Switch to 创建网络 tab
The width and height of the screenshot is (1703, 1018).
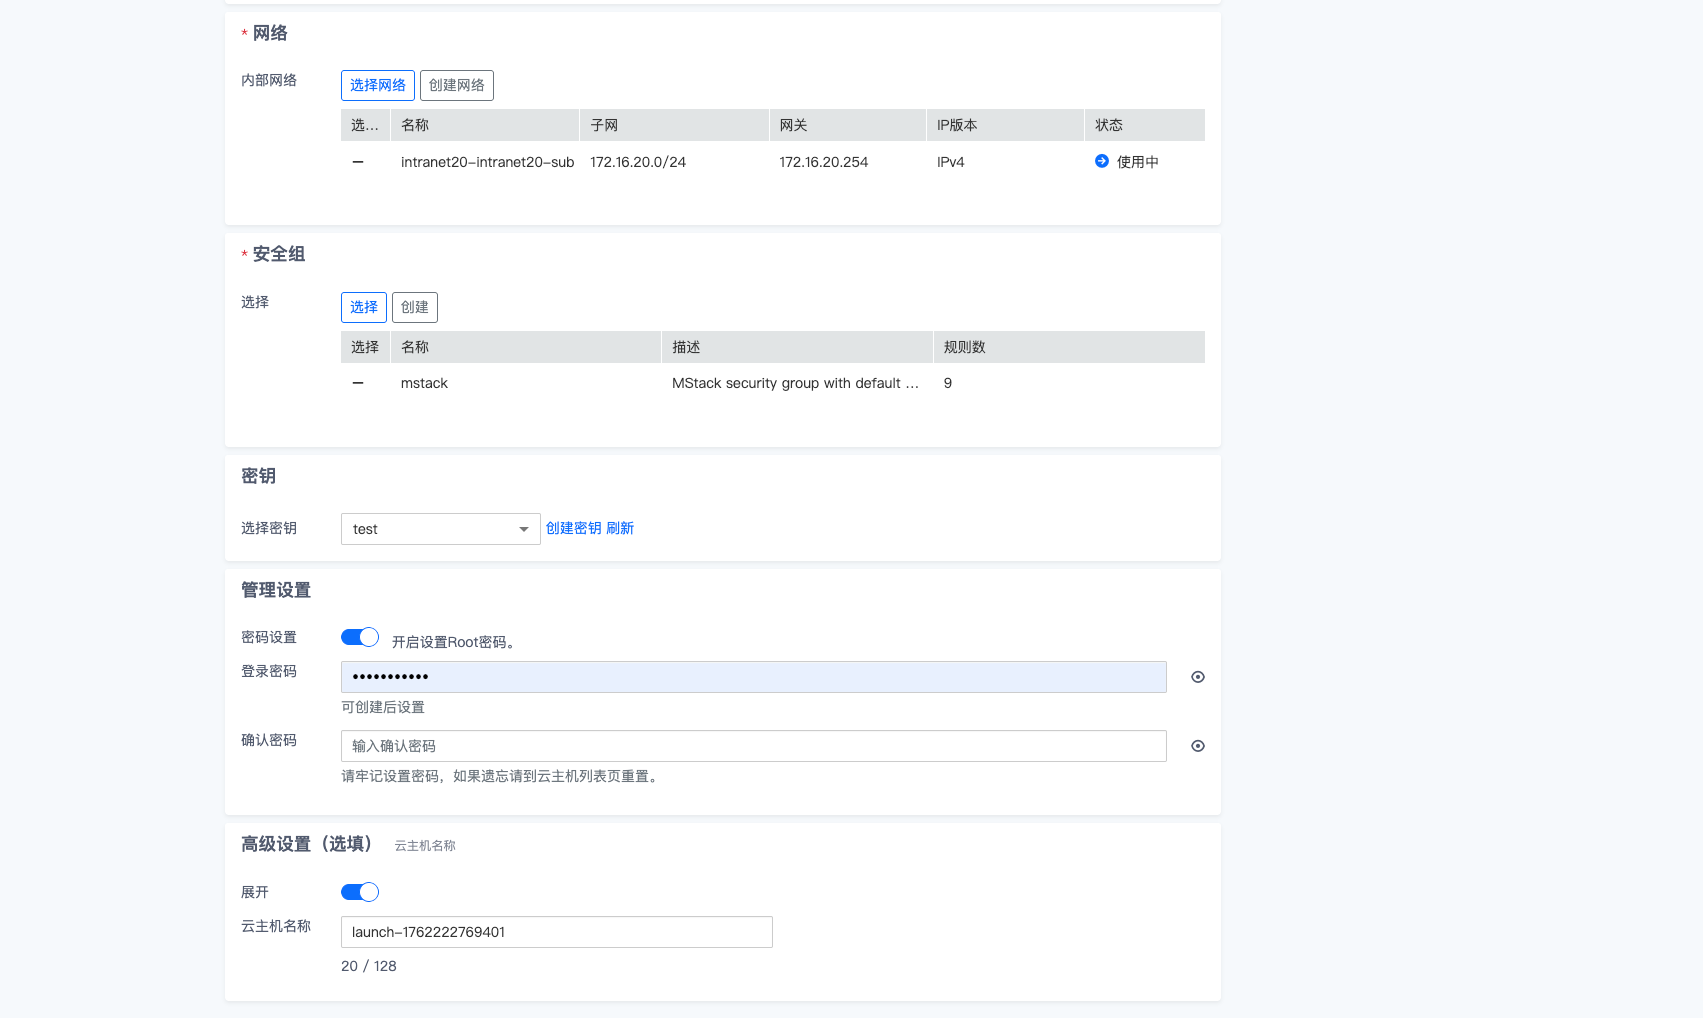pyautogui.click(x=456, y=85)
